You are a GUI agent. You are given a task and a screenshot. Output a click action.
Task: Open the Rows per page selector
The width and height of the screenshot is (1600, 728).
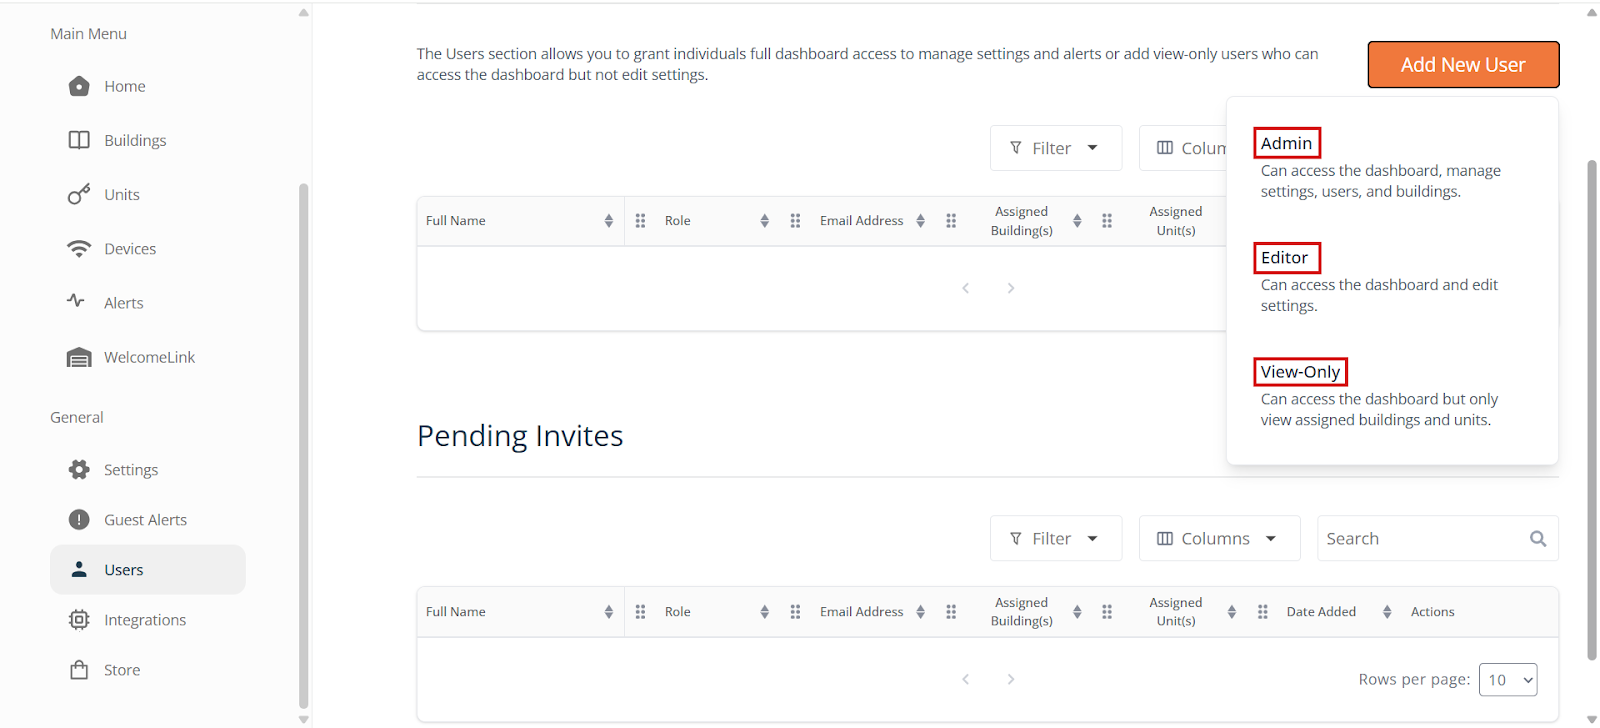(x=1507, y=680)
